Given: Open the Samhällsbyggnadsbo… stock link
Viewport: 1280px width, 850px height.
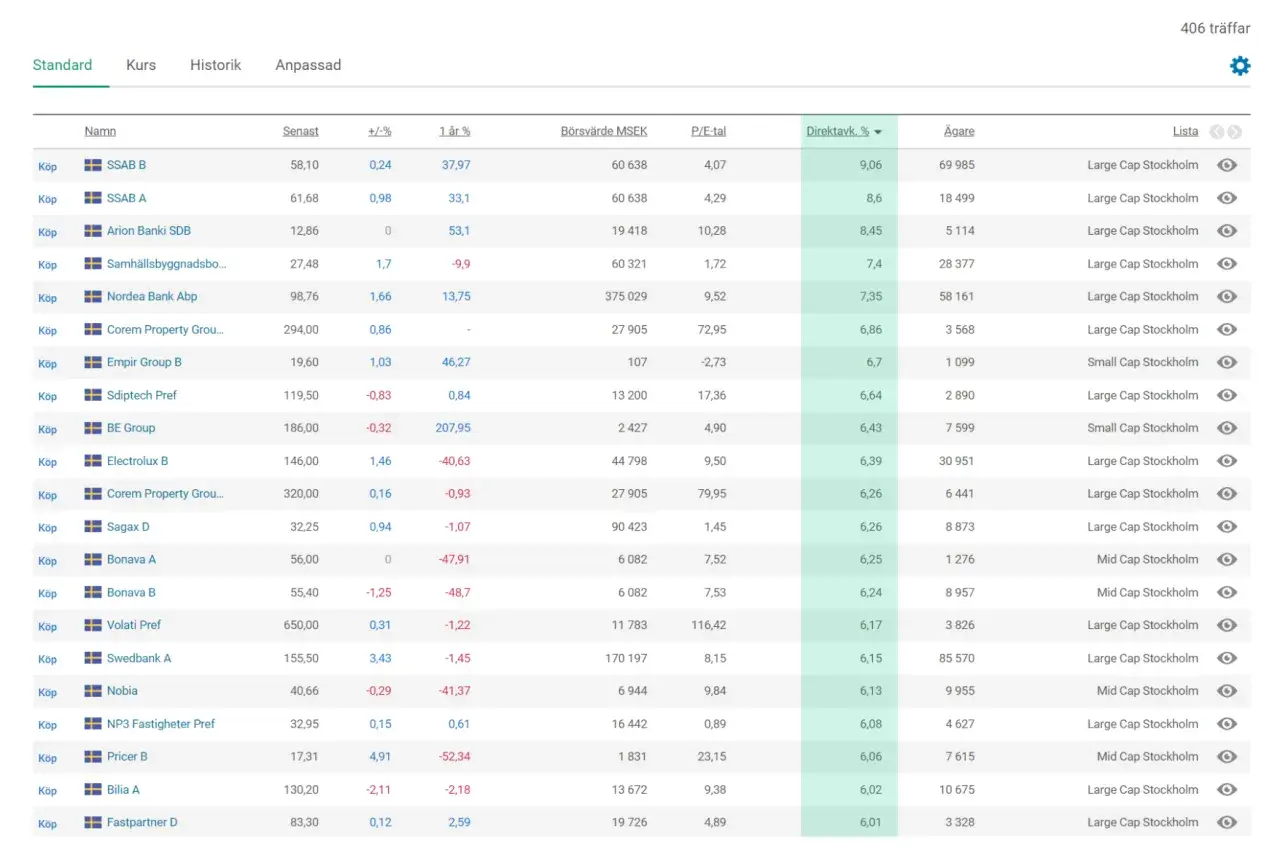Looking at the screenshot, I should coord(167,264).
